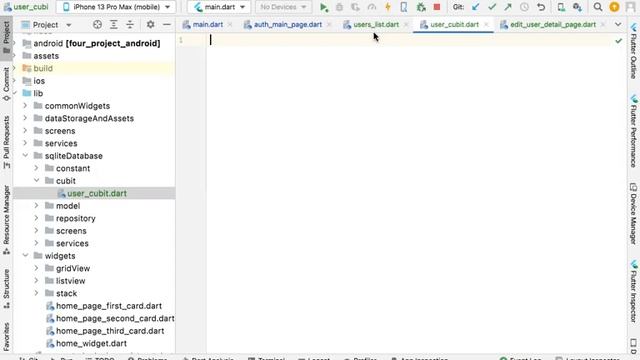This screenshot has height=360, width=640.
Task: Open the Device Manager side panel
Action: [x=633, y=213]
